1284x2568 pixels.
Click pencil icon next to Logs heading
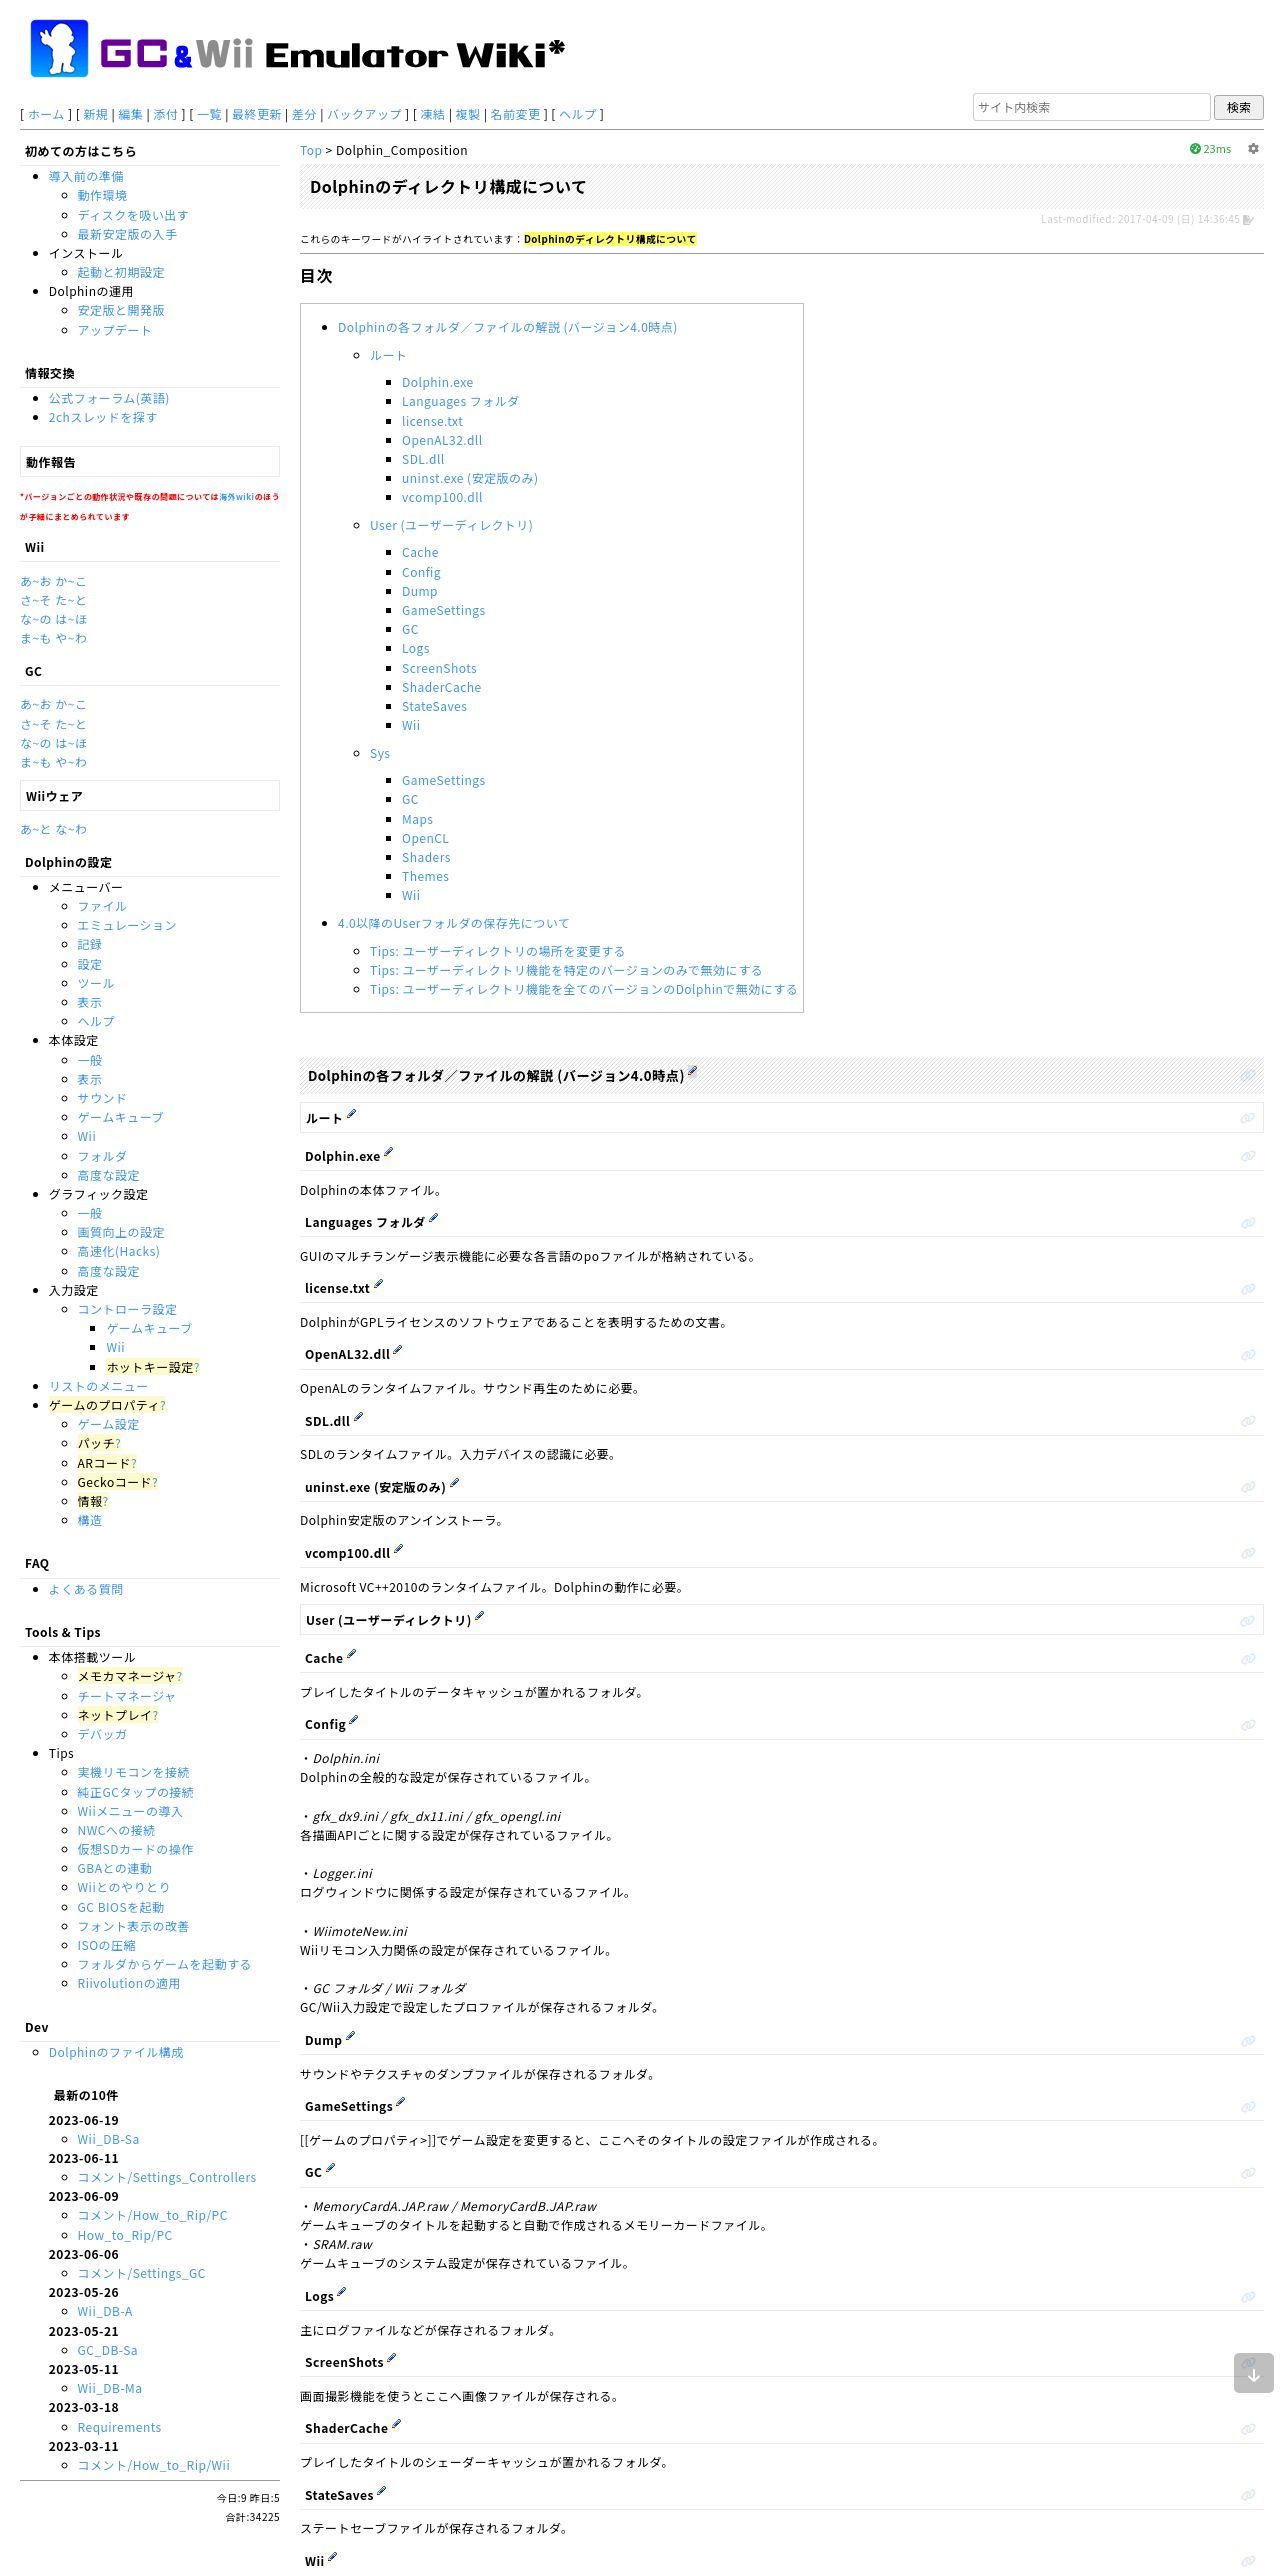[x=341, y=2293]
